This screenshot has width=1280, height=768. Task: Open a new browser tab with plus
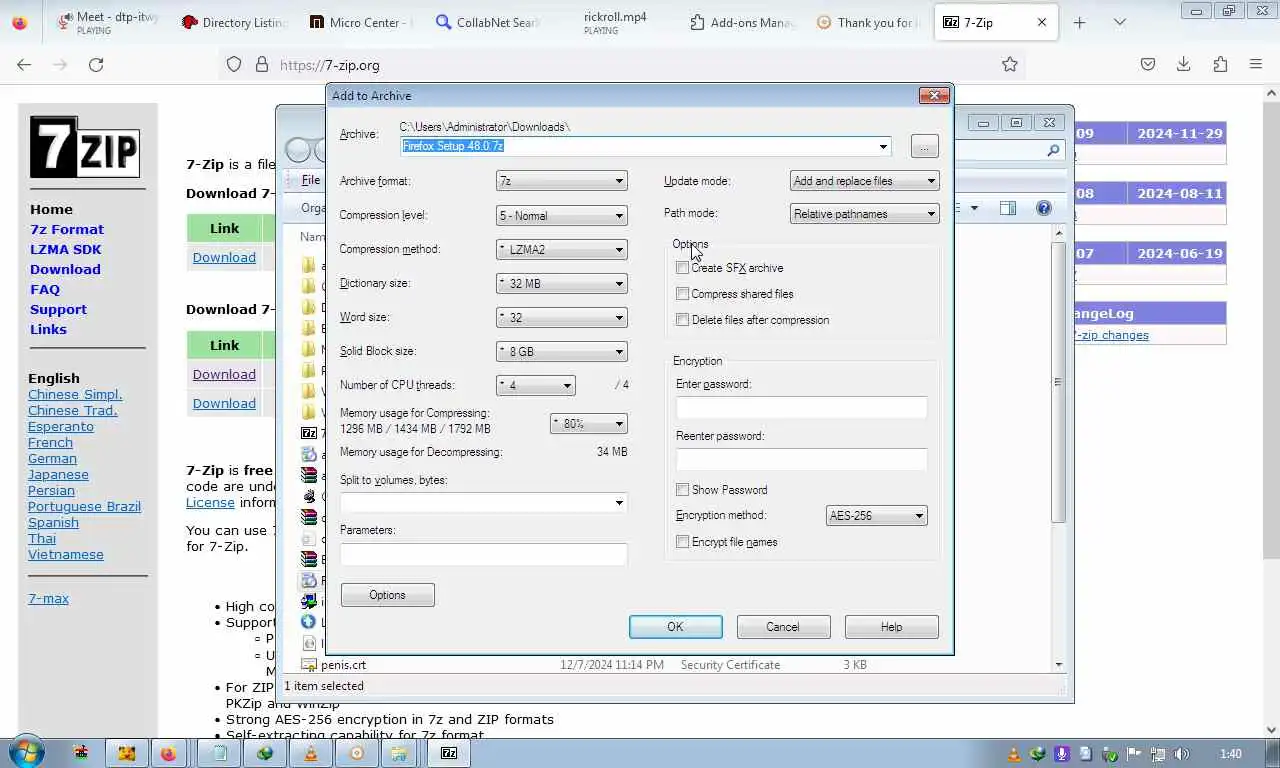pyautogui.click(x=1079, y=22)
